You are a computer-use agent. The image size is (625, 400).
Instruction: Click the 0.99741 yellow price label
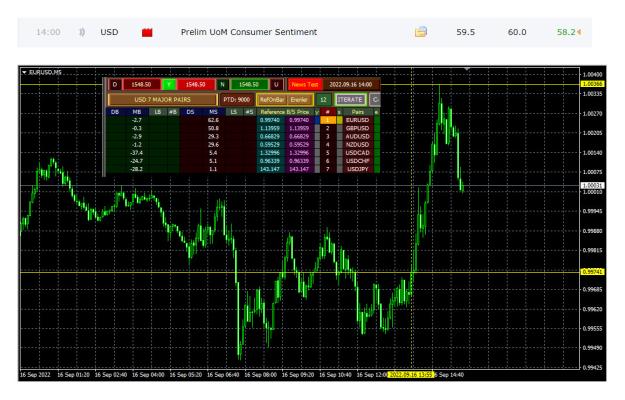pos(593,272)
